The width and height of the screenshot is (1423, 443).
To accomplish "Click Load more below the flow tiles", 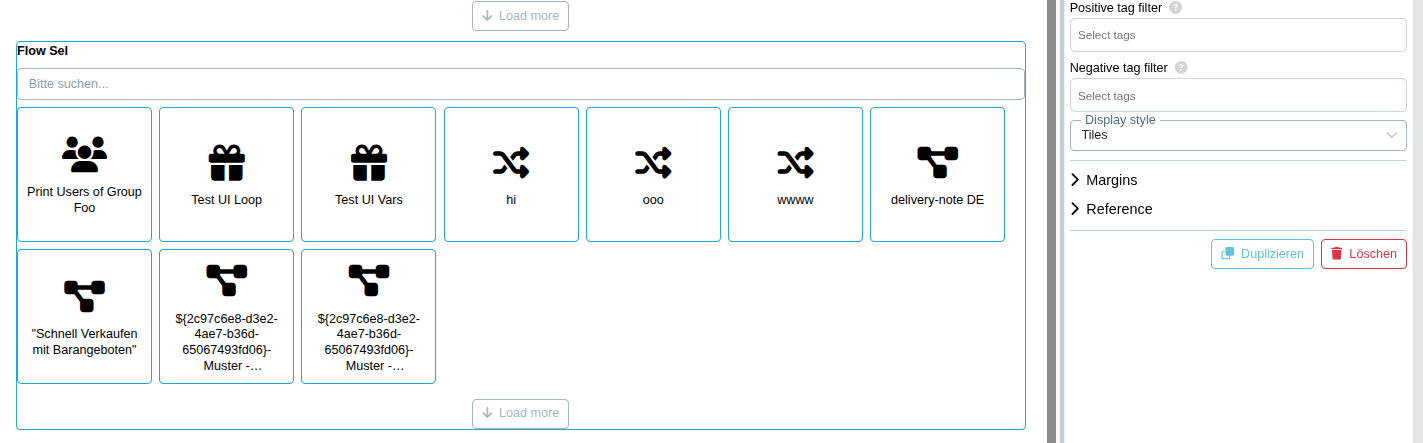I will 520,413.
